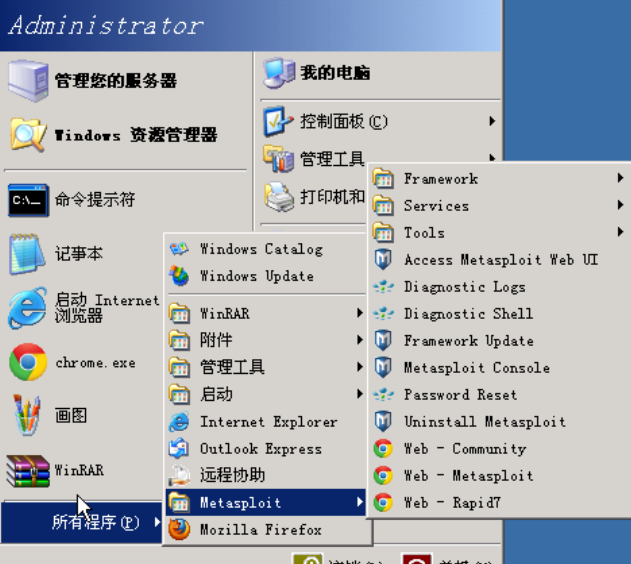Click the Framework Update shield icon
This screenshot has height=564, width=631.
tap(383, 341)
